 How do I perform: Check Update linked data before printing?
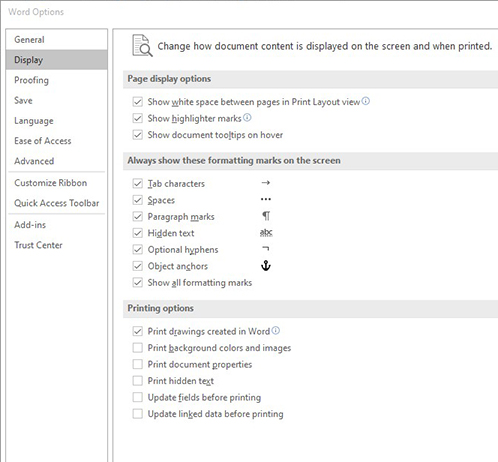138,414
